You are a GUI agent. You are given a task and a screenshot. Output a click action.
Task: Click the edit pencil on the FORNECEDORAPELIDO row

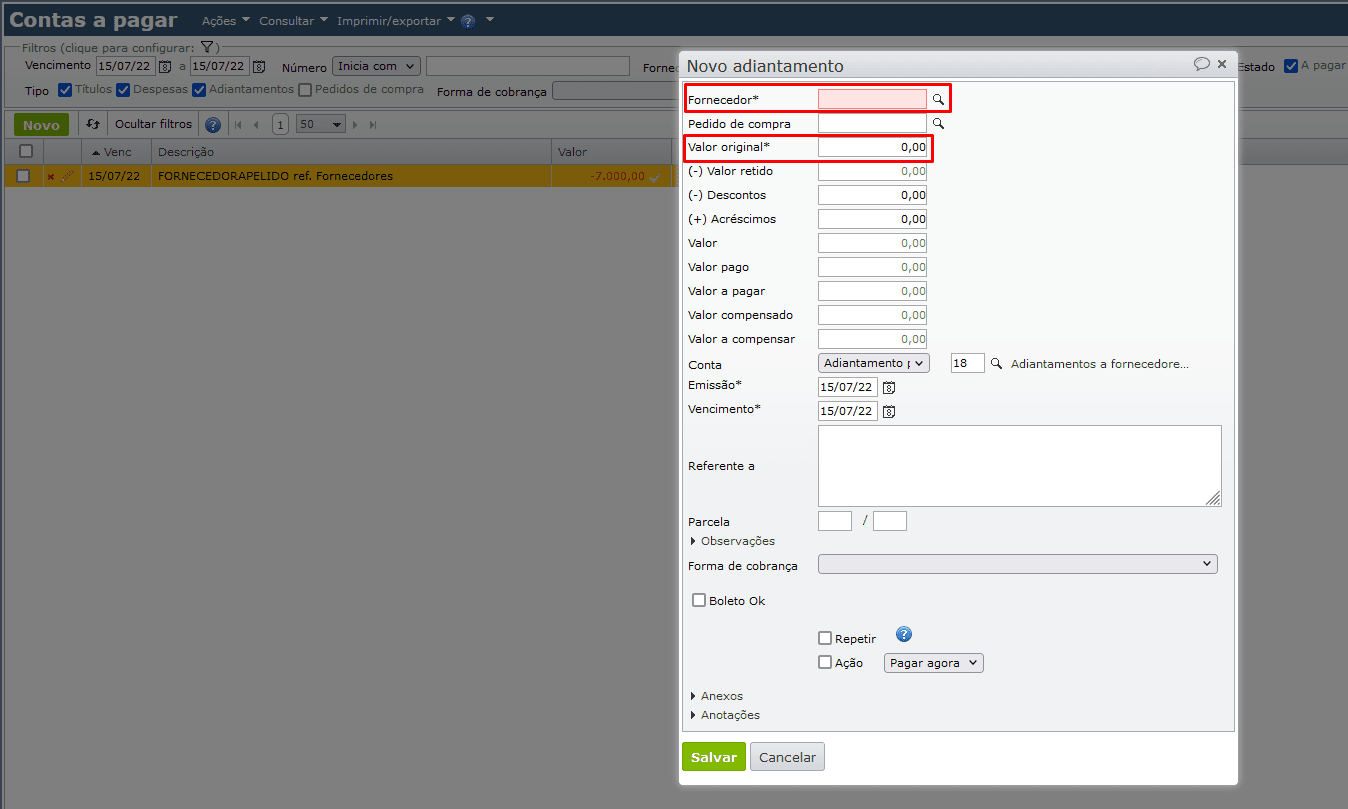(x=67, y=176)
